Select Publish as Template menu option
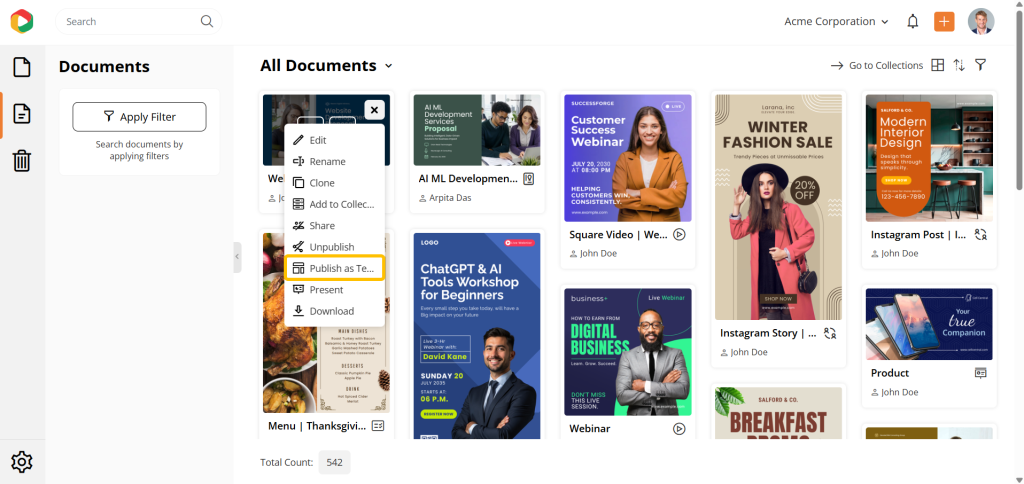 (334, 268)
